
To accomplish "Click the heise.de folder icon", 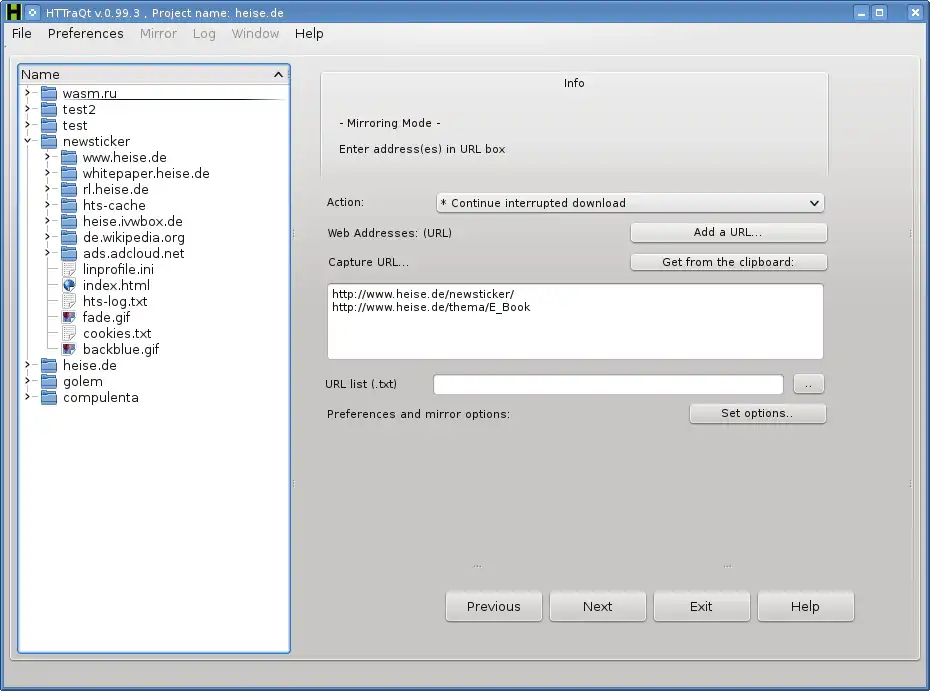I will [x=49, y=365].
